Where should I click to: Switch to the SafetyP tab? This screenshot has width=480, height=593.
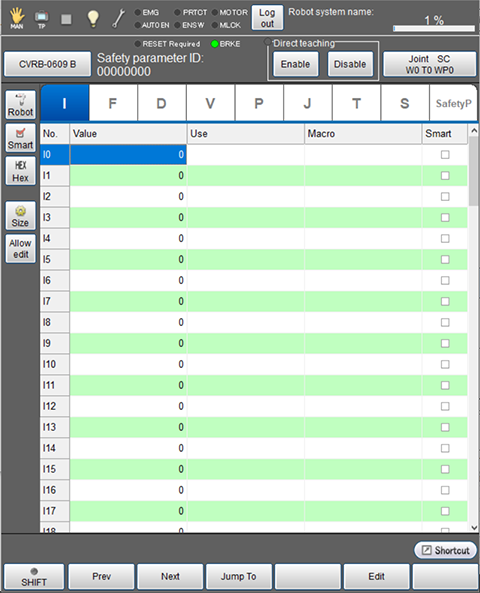click(453, 103)
